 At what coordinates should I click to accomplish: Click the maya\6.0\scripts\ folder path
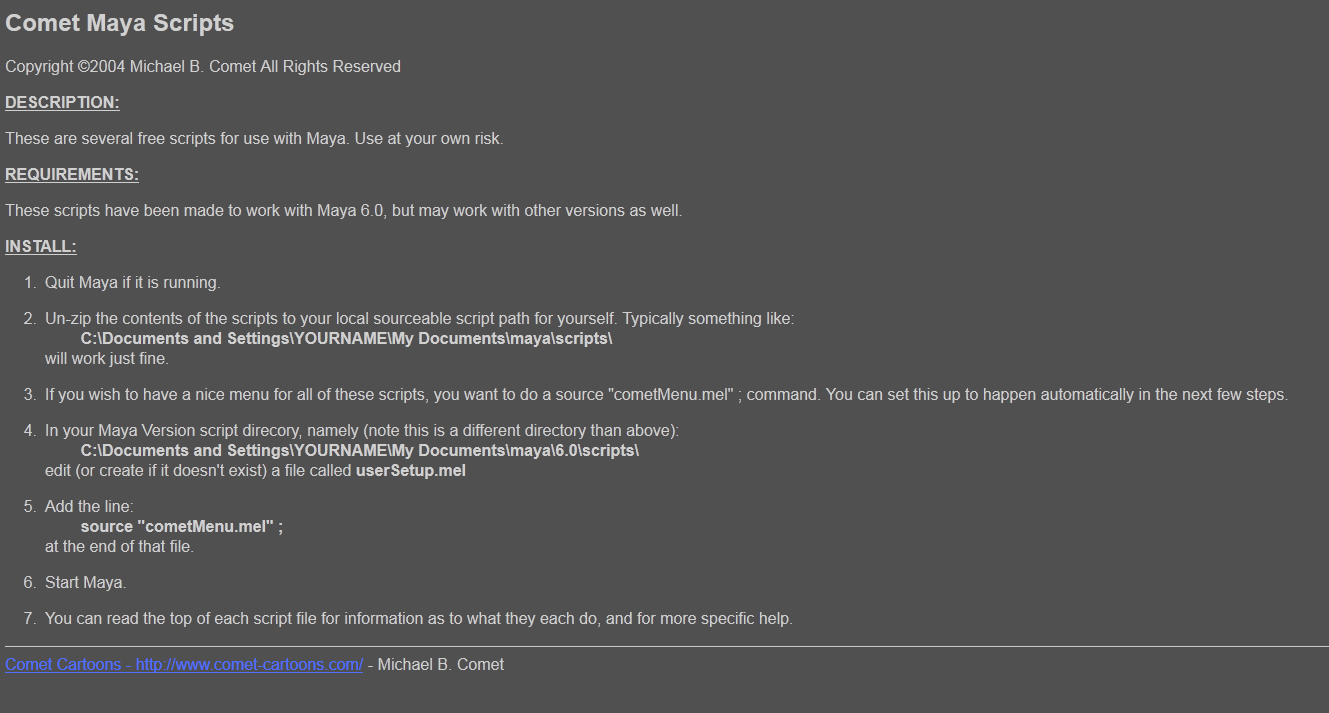click(x=359, y=451)
